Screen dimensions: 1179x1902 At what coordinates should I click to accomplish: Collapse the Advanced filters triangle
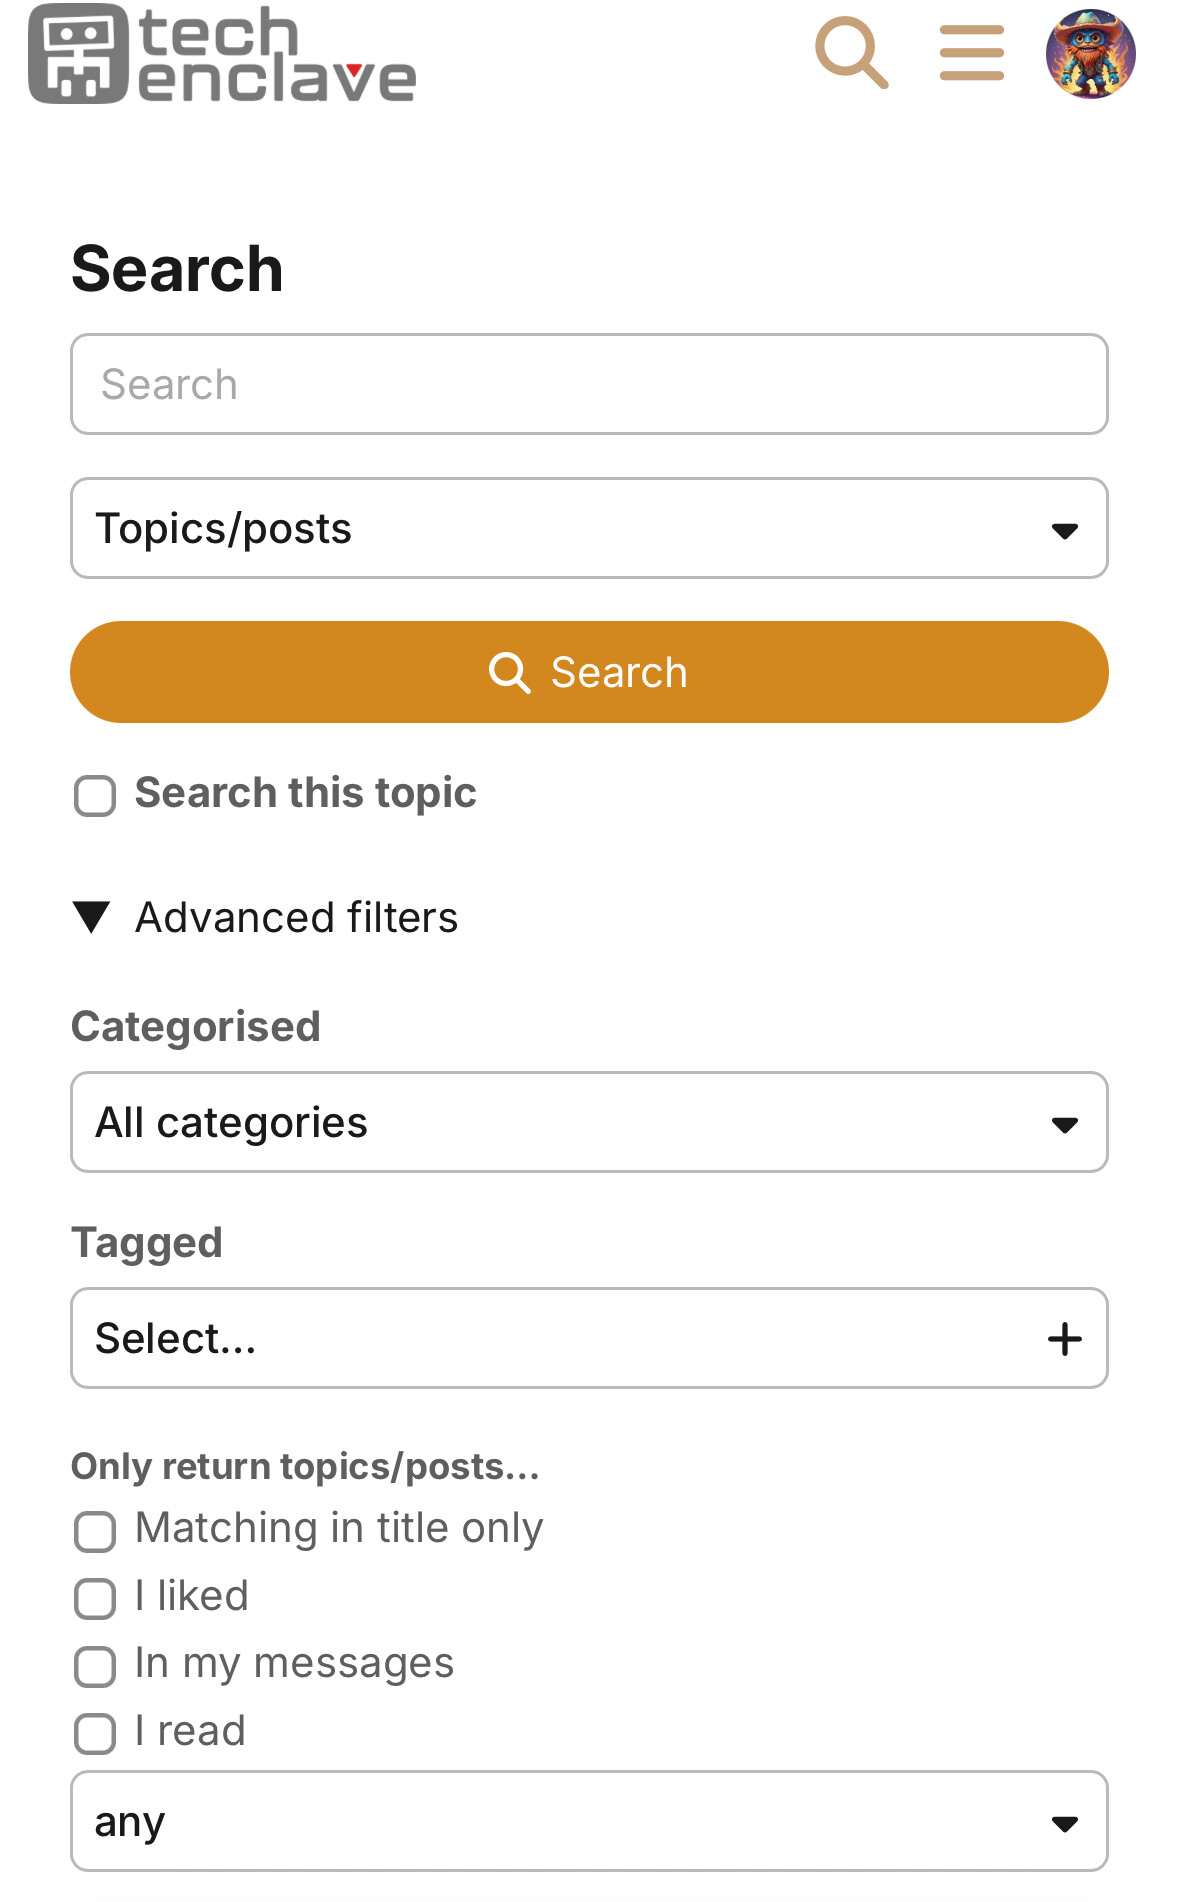[x=92, y=917]
